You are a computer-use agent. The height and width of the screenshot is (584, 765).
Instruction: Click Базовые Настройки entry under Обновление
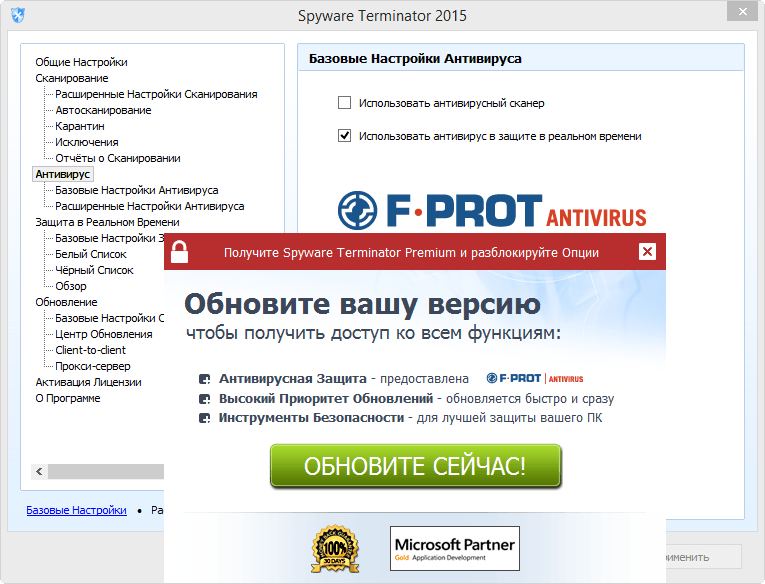pyautogui.click(x=109, y=318)
